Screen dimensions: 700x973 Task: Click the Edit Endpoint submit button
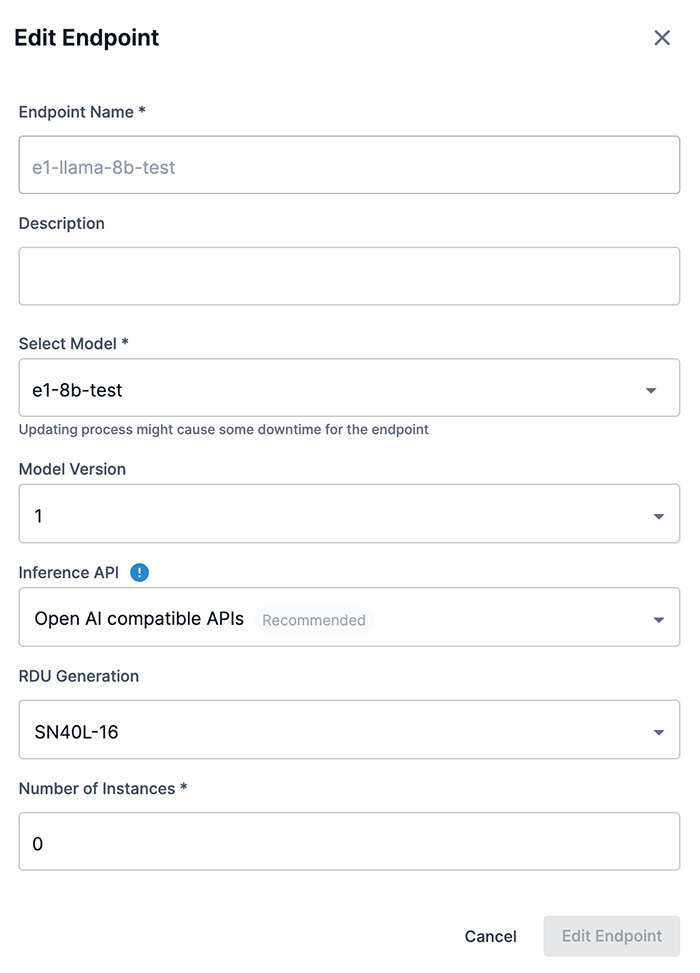pyautogui.click(x=611, y=936)
